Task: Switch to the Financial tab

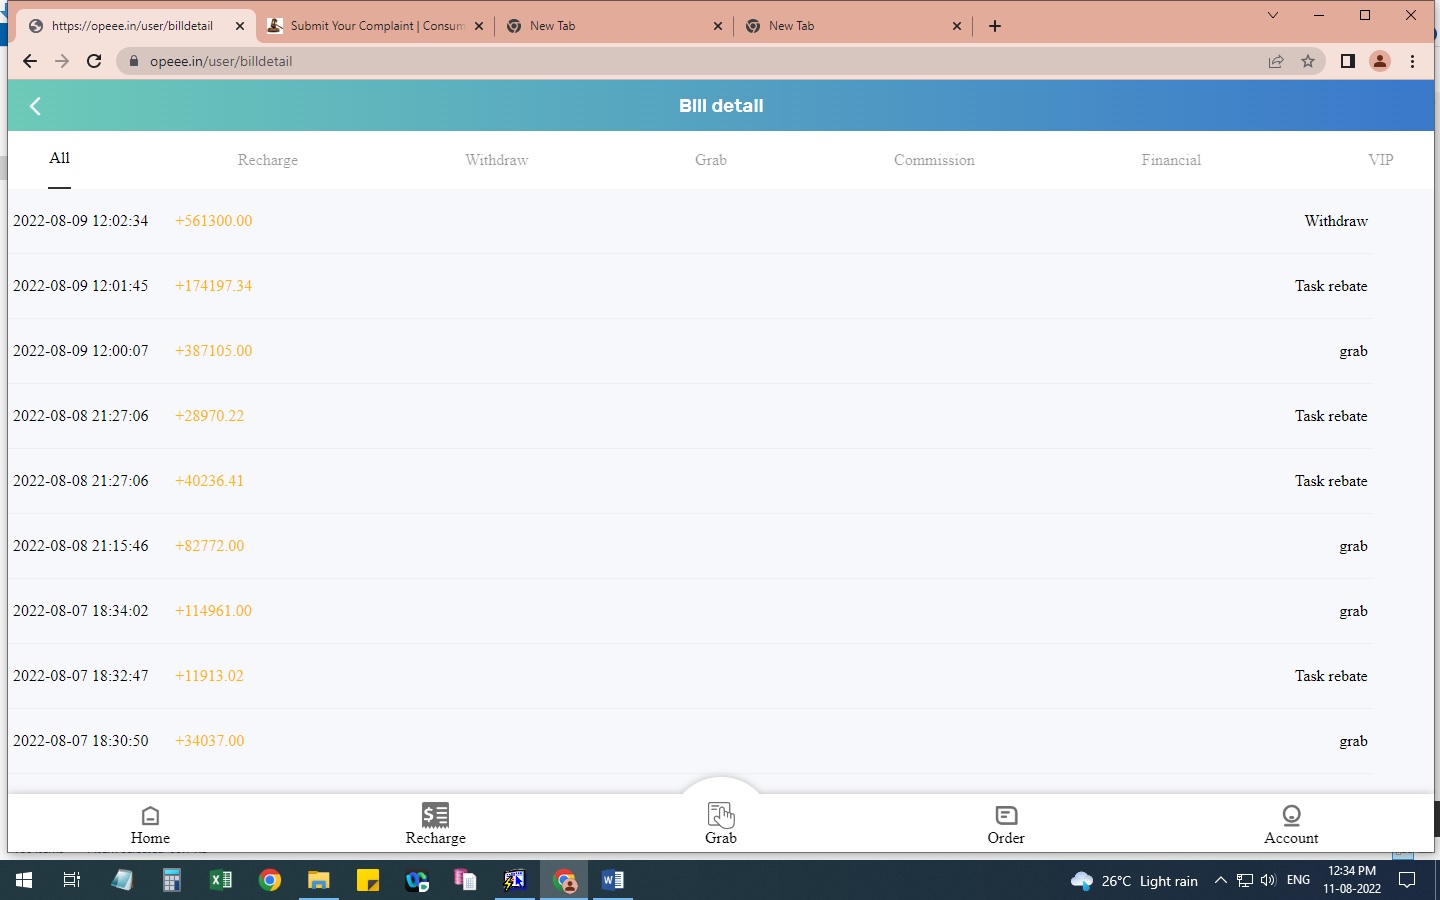Action: click(x=1171, y=160)
